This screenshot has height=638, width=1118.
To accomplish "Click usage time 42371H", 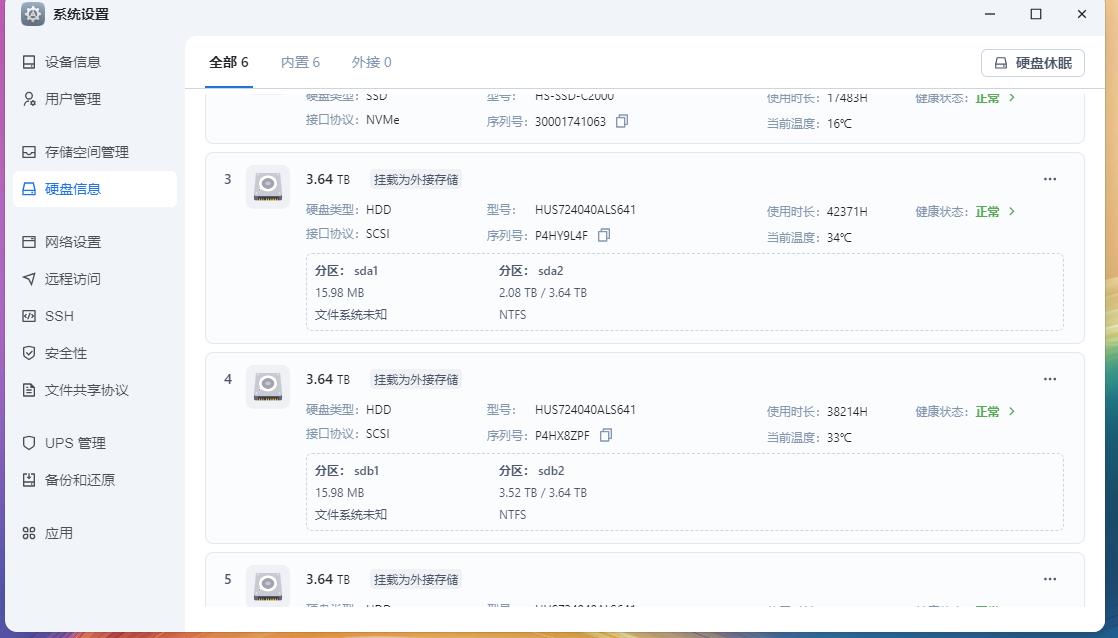I will click(847, 212).
